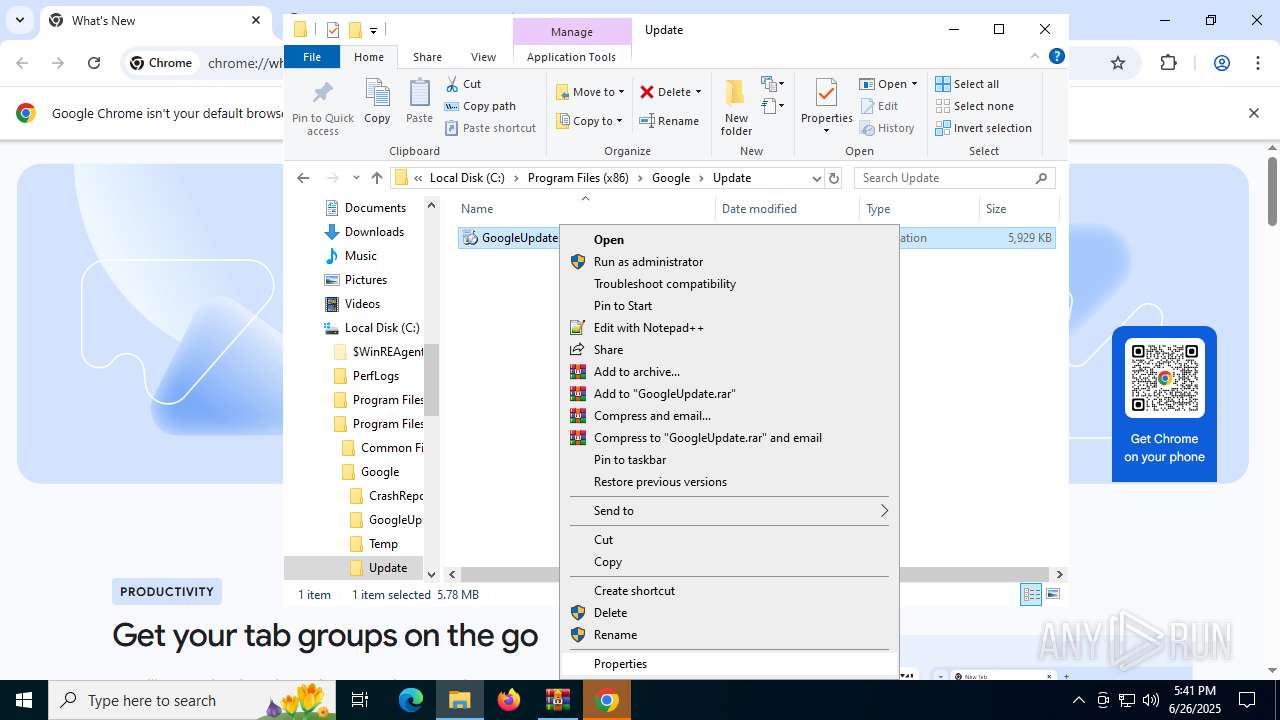Click Copy path in the ribbon

(480, 106)
